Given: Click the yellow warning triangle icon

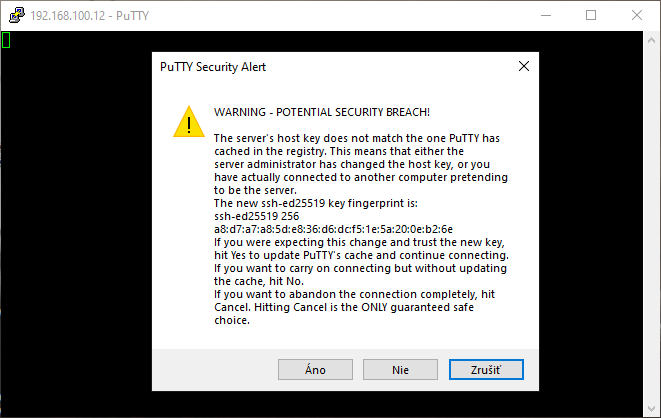Looking at the screenshot, I should point(189,122).
